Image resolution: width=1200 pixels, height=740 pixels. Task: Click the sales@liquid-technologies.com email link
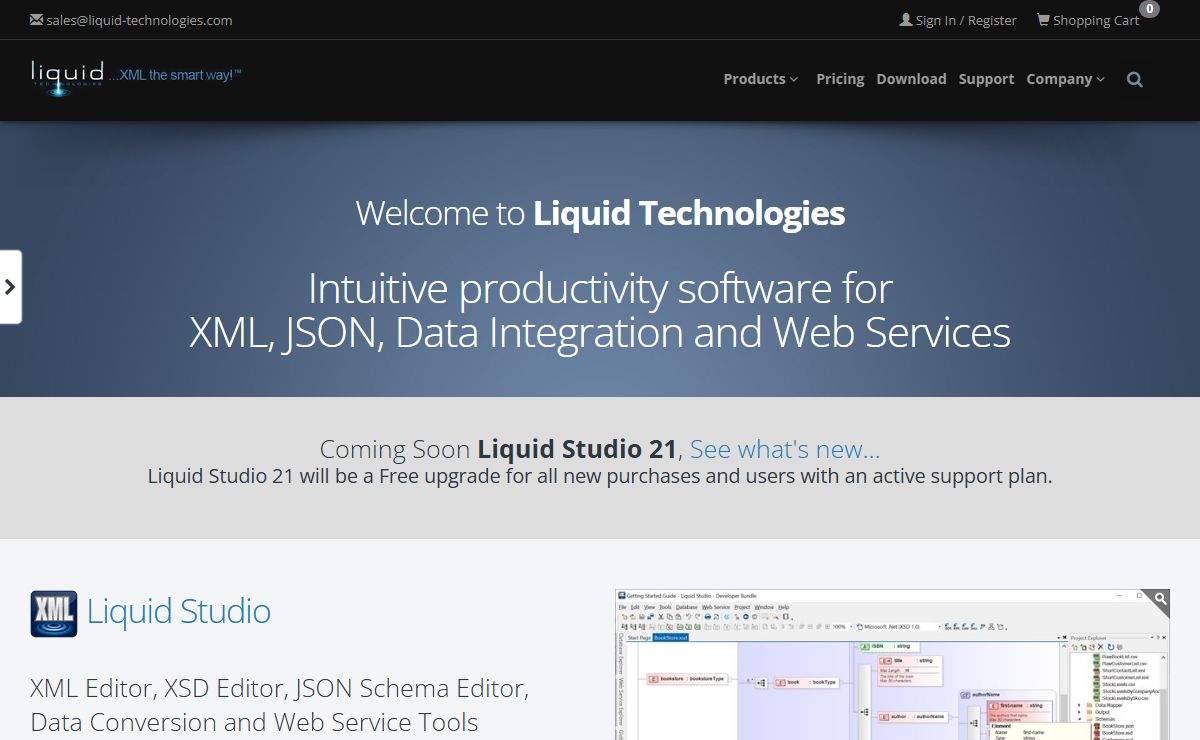131,20
